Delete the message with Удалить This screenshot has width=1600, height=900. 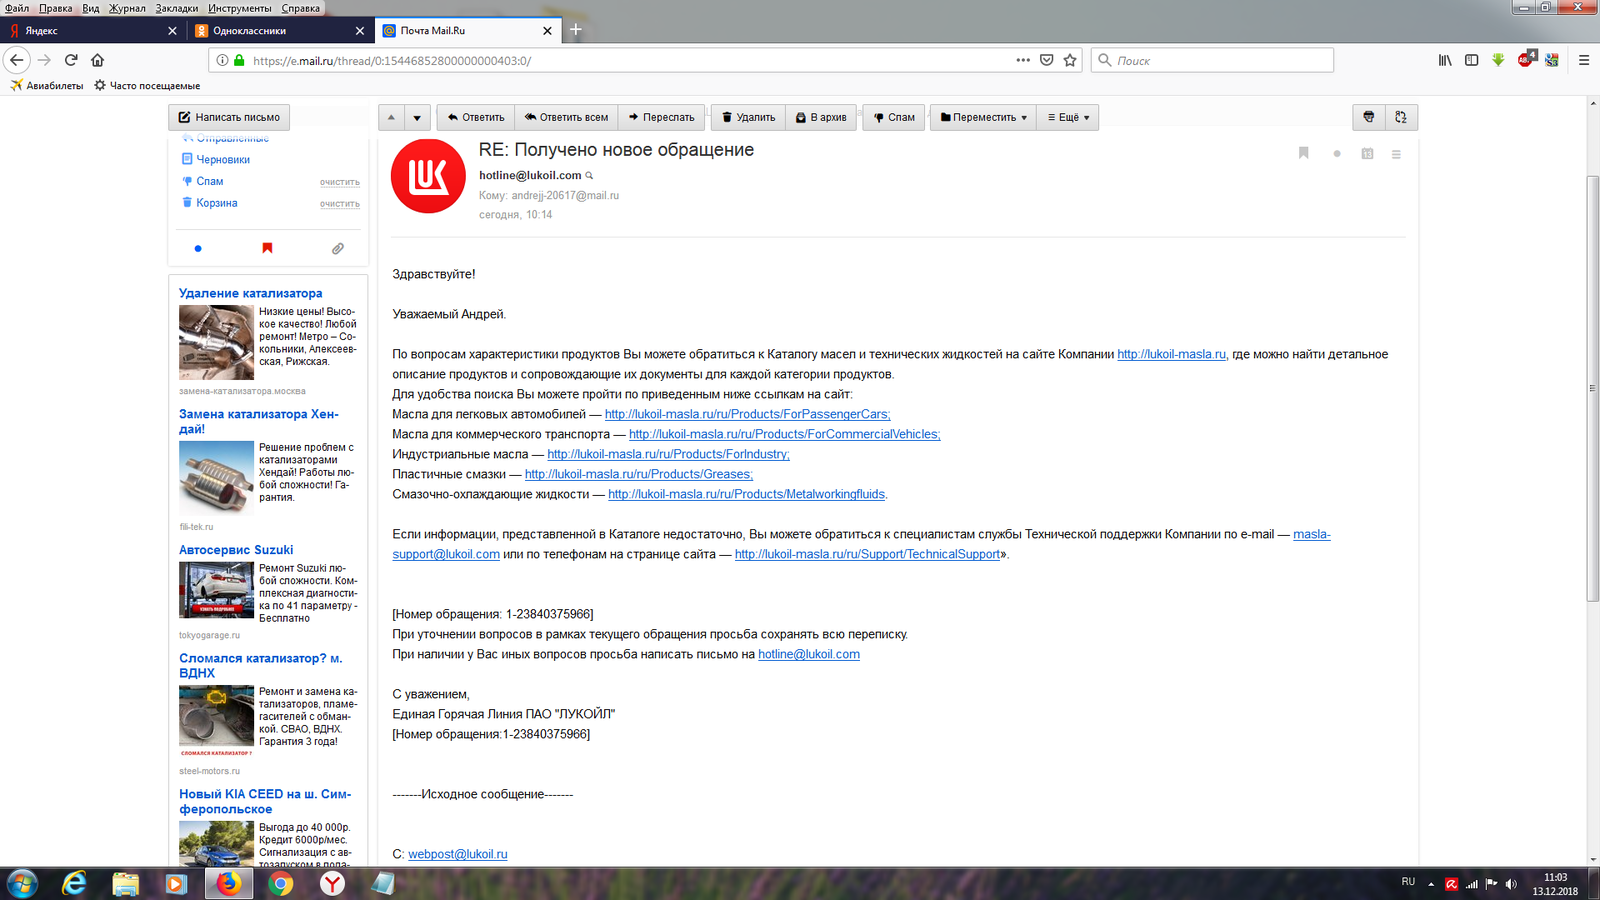[748, 117]
